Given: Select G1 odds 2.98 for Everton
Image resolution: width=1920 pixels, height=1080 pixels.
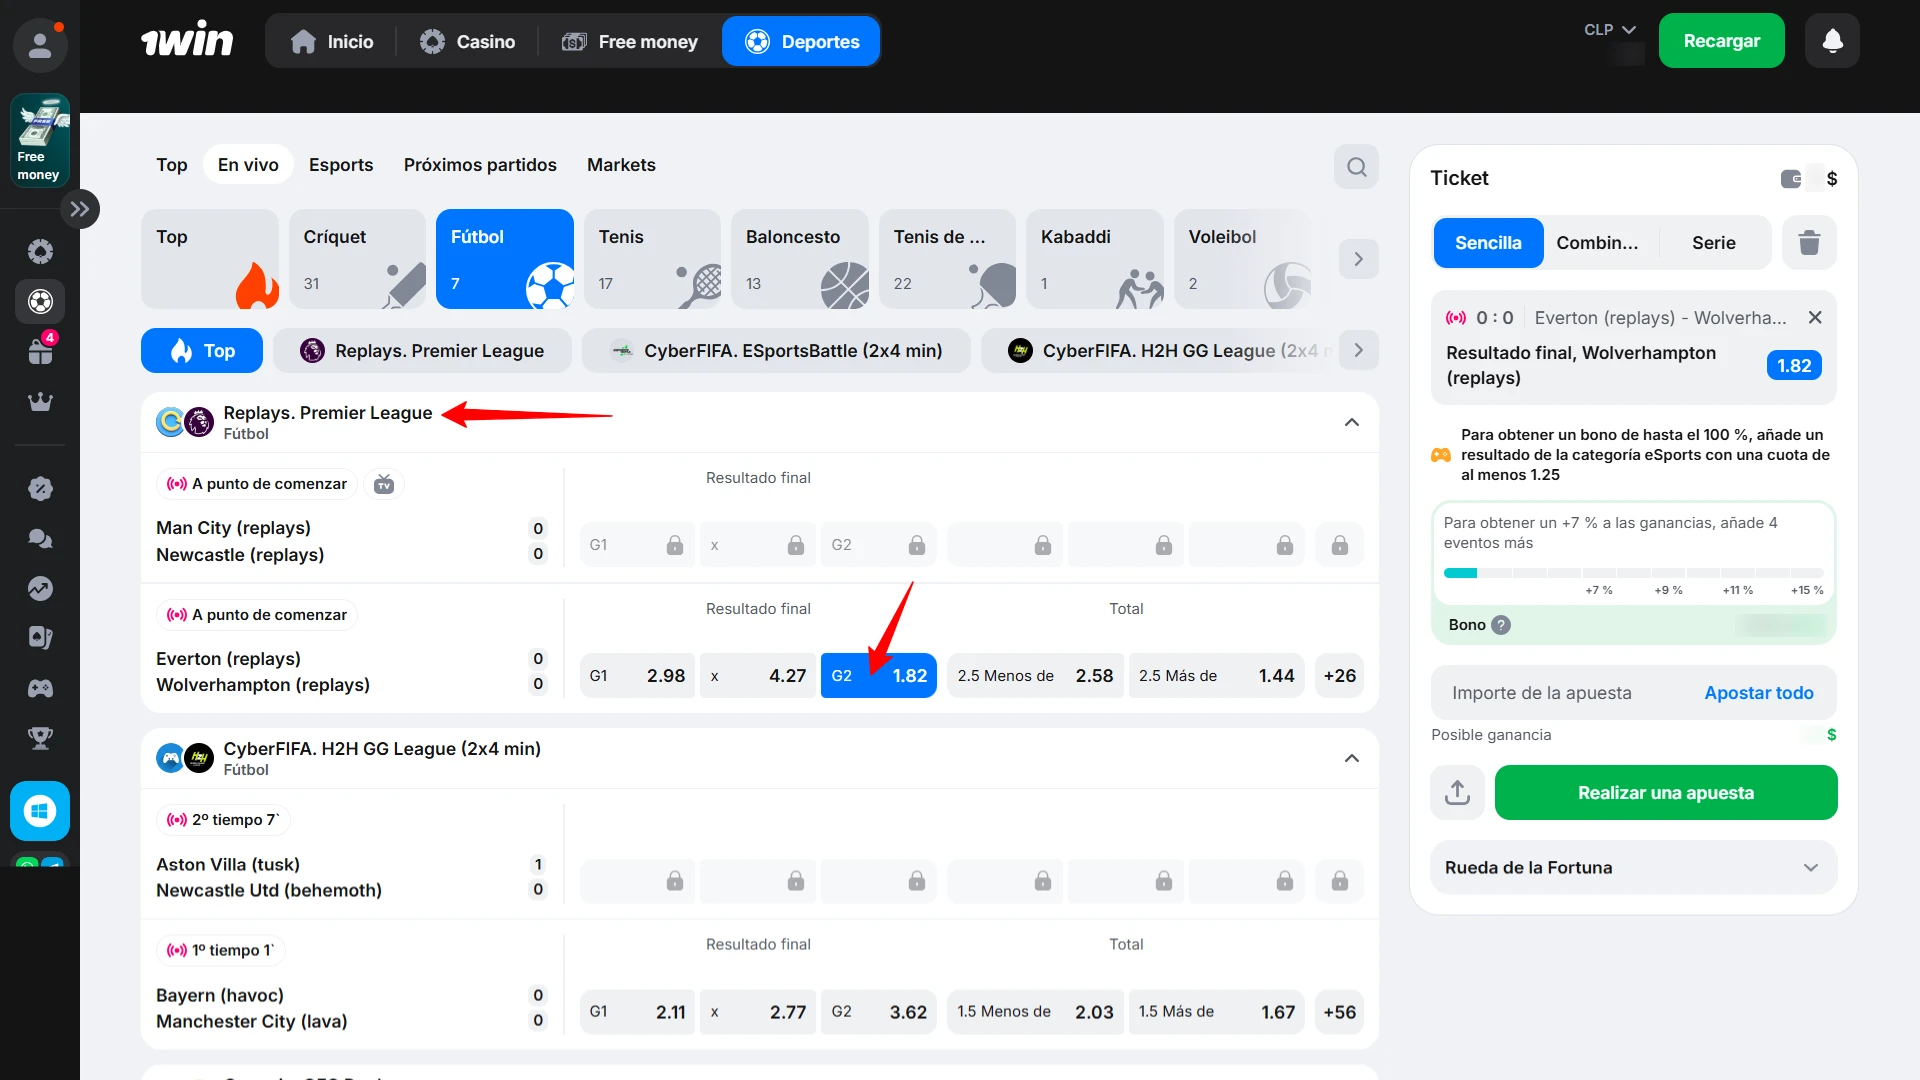Looking at the screenshot, I should click(x=637, y=676).
